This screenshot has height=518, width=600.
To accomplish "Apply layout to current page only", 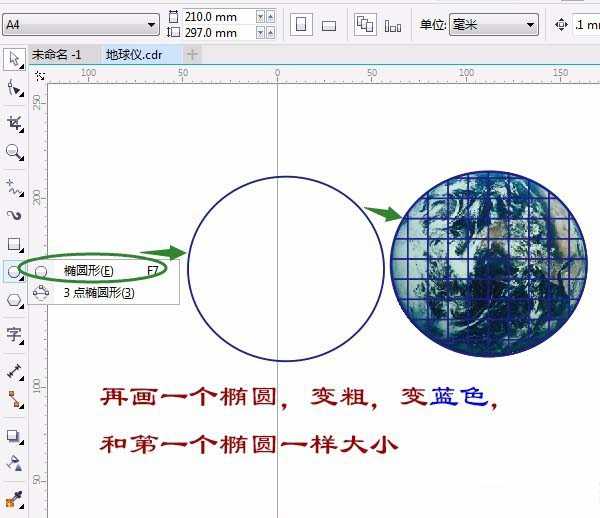I will coord(393,26).
